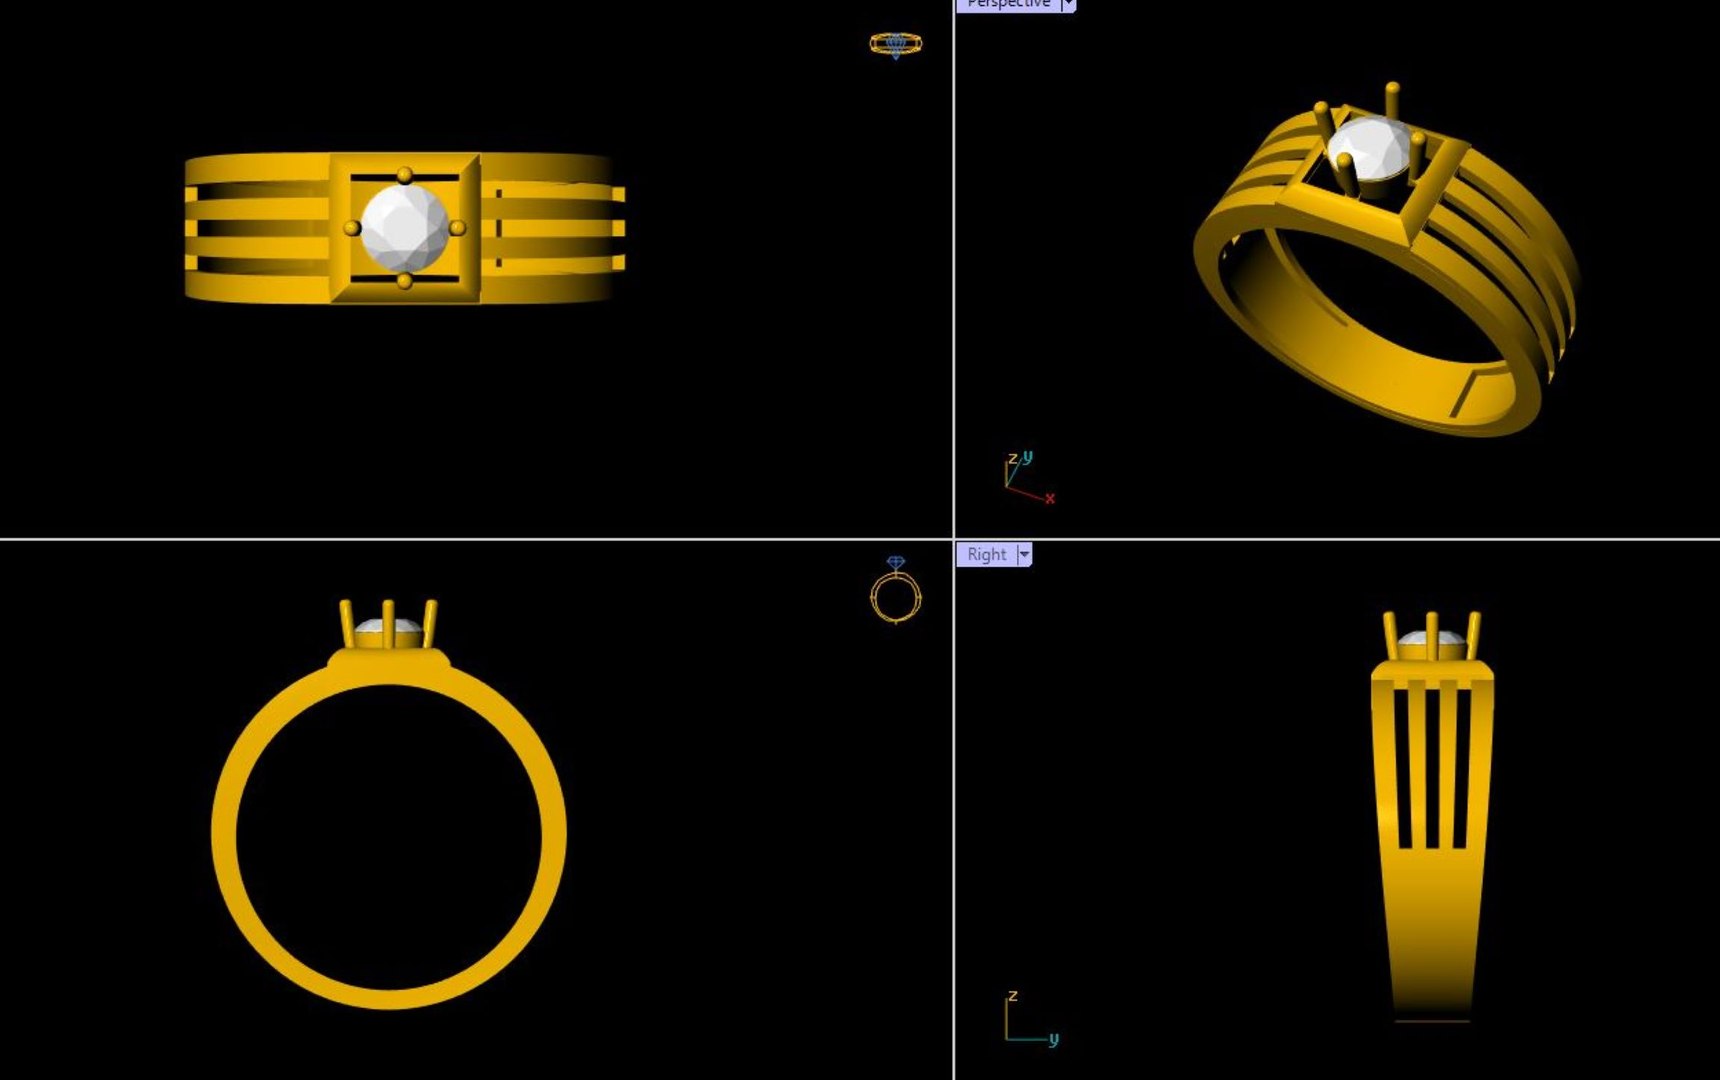The image size is (1720, 1080).
Task: Select the upper prong ball in top view
Action: pyautogui.click(x=404, y=176)
